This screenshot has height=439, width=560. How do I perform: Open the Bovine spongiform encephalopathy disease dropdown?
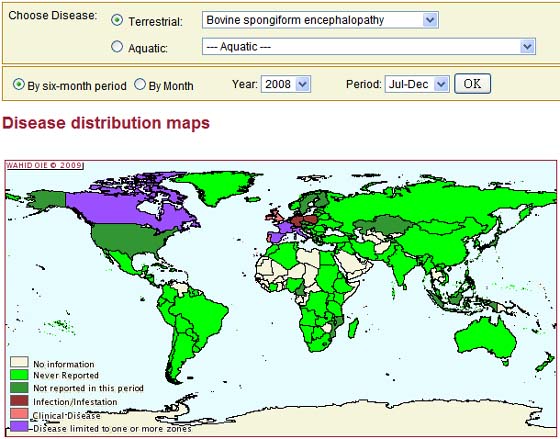[320, 20]
